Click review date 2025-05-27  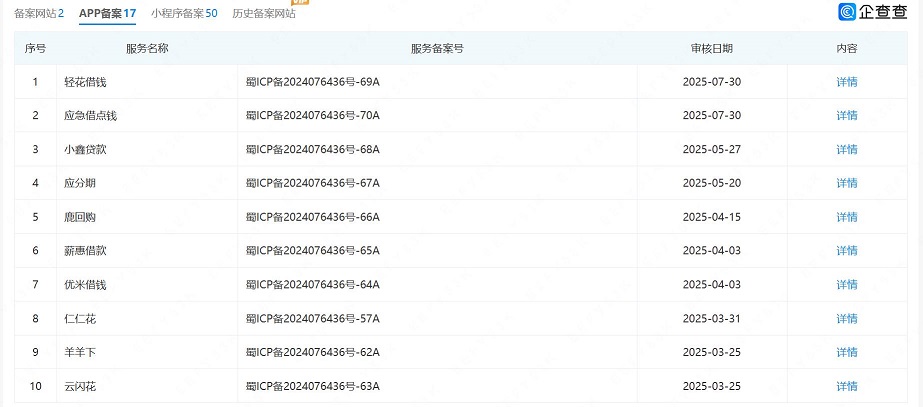(712, 150)
